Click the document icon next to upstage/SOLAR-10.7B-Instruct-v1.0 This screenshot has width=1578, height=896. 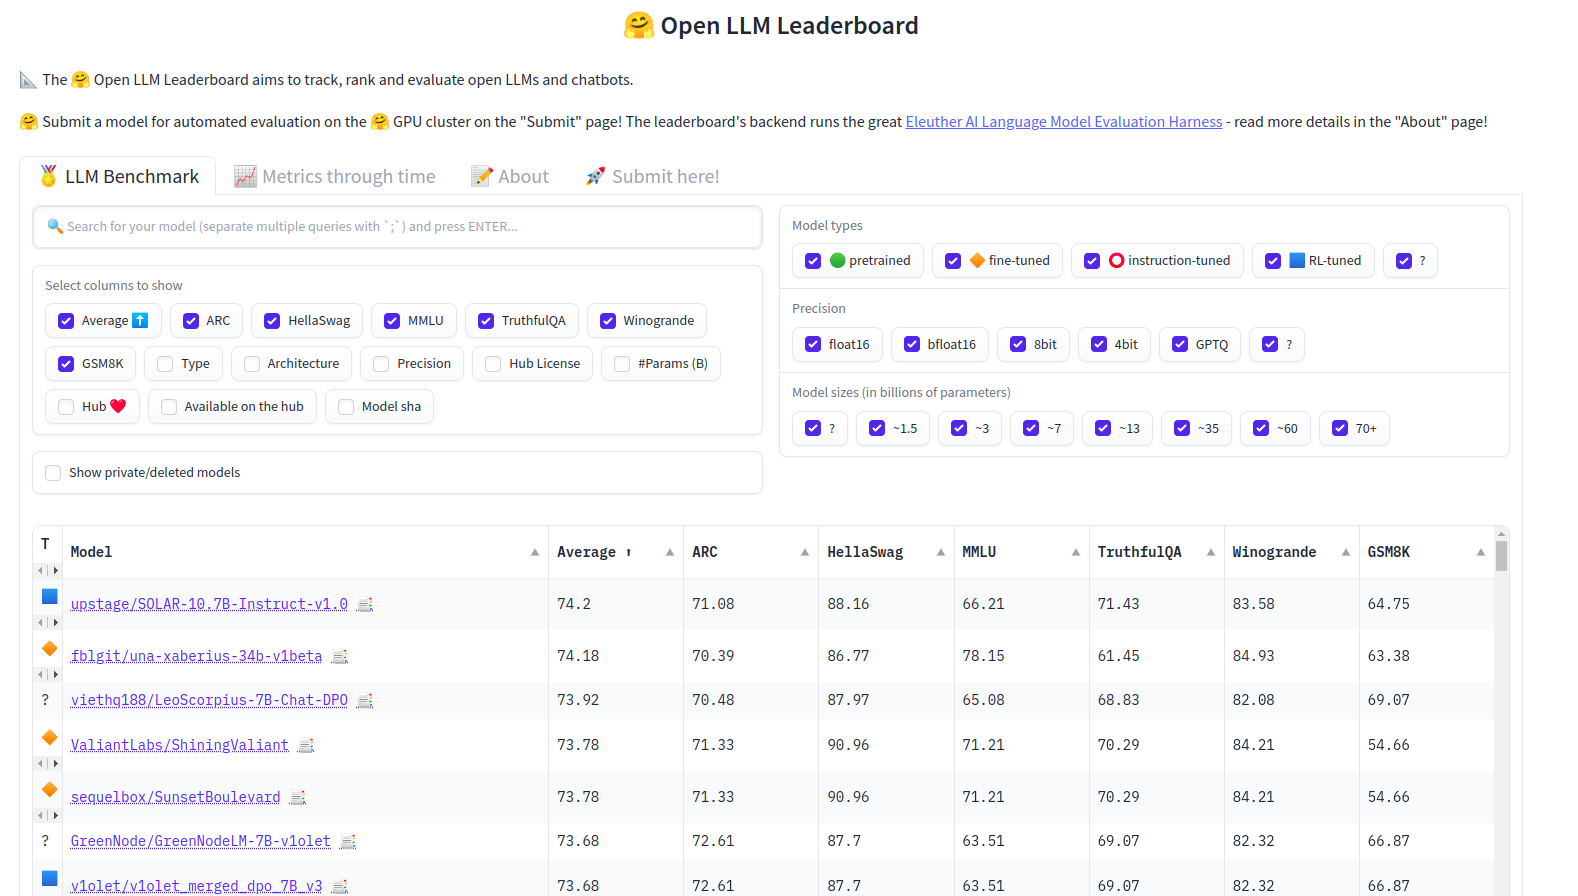click(365, 605)
